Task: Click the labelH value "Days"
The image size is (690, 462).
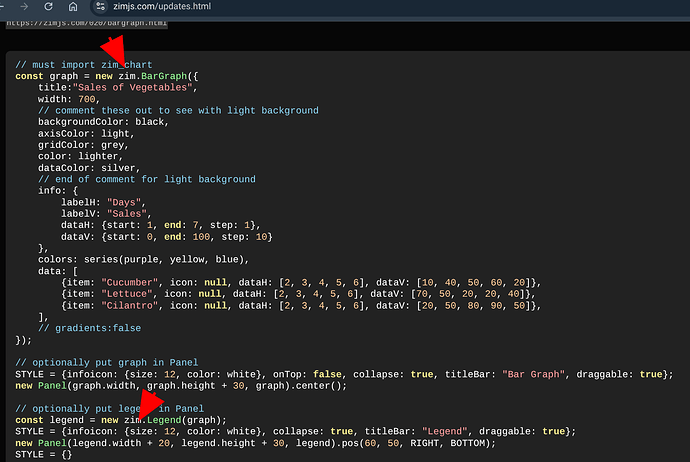Action: 124,202
